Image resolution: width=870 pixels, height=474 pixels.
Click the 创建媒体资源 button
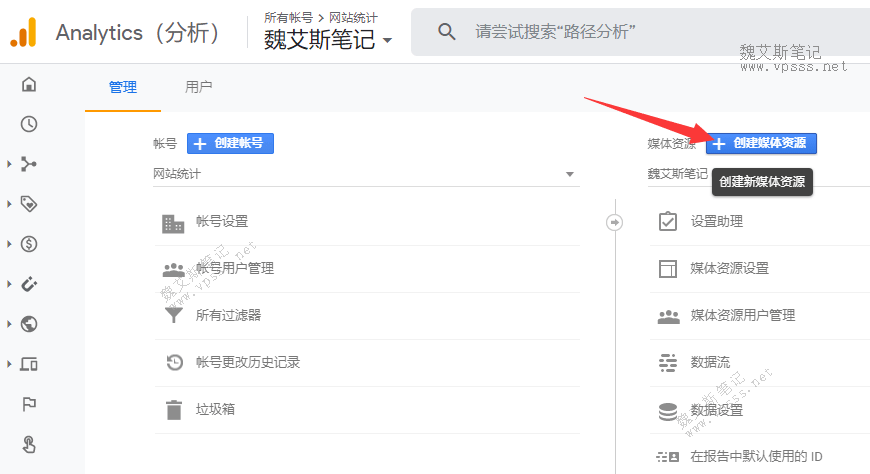coord(761,143)
